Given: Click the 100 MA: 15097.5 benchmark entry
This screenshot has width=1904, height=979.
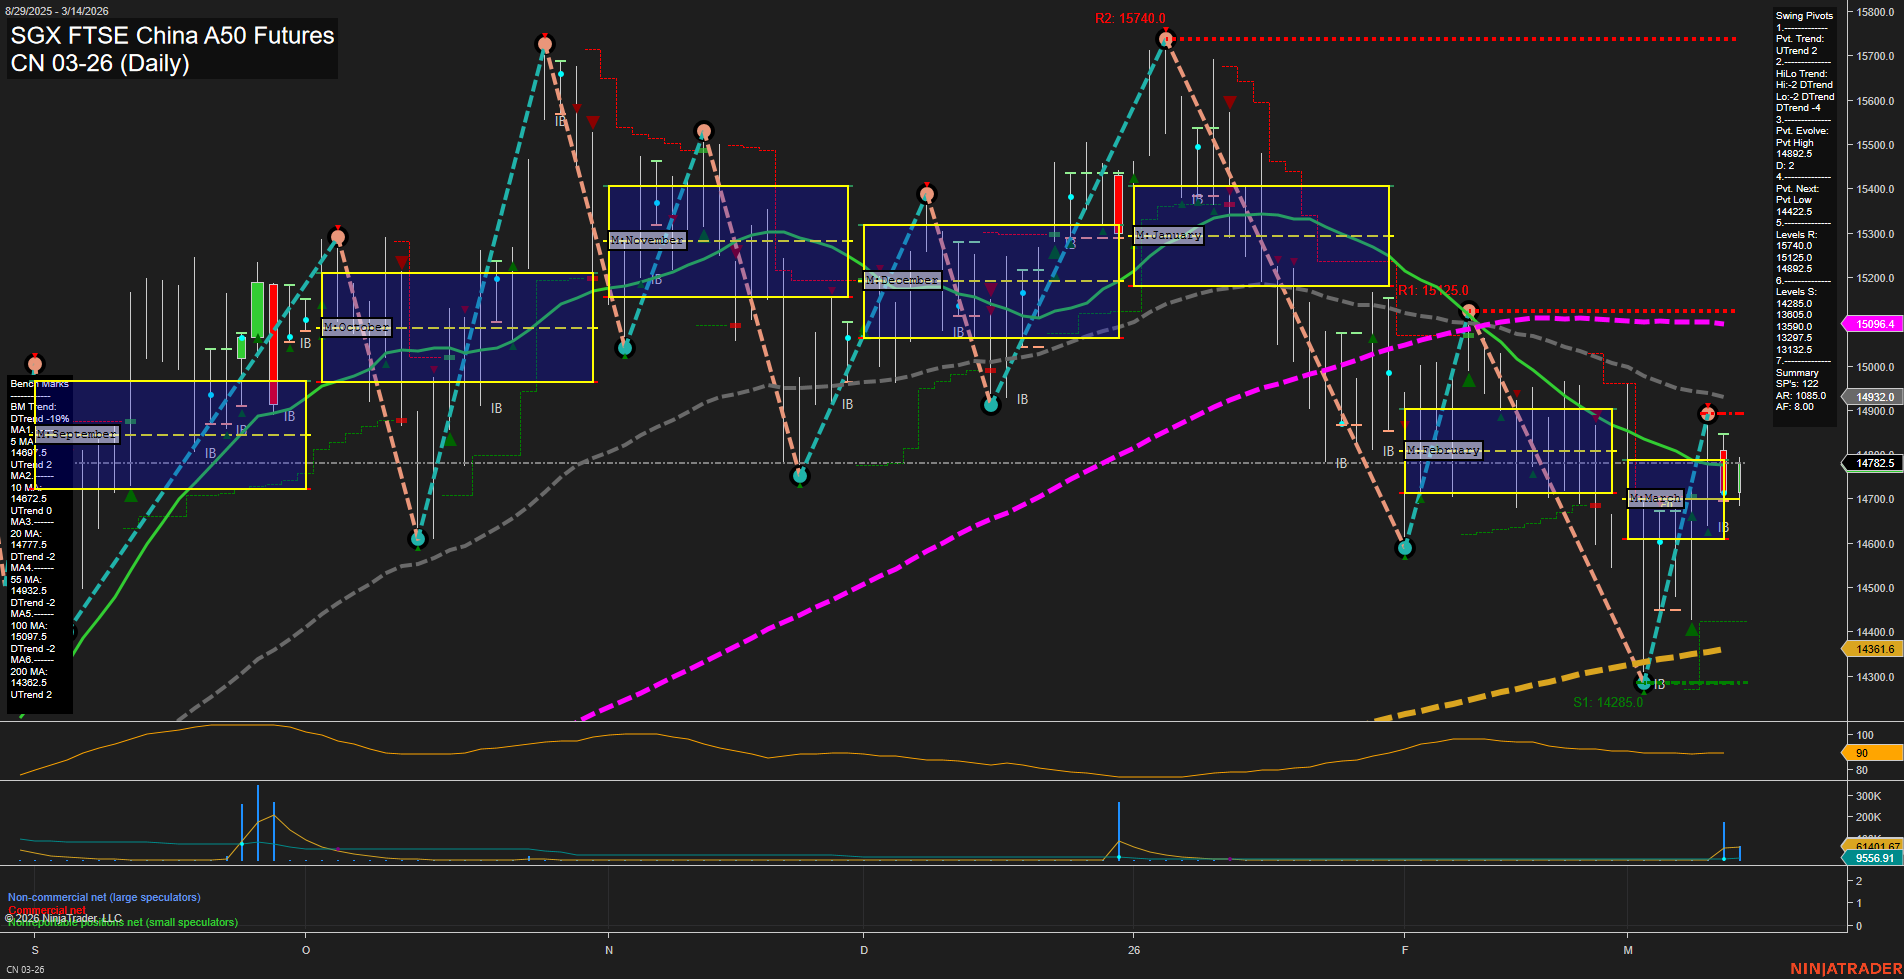Looking at the screenshot, I should (x=28, y=631).
